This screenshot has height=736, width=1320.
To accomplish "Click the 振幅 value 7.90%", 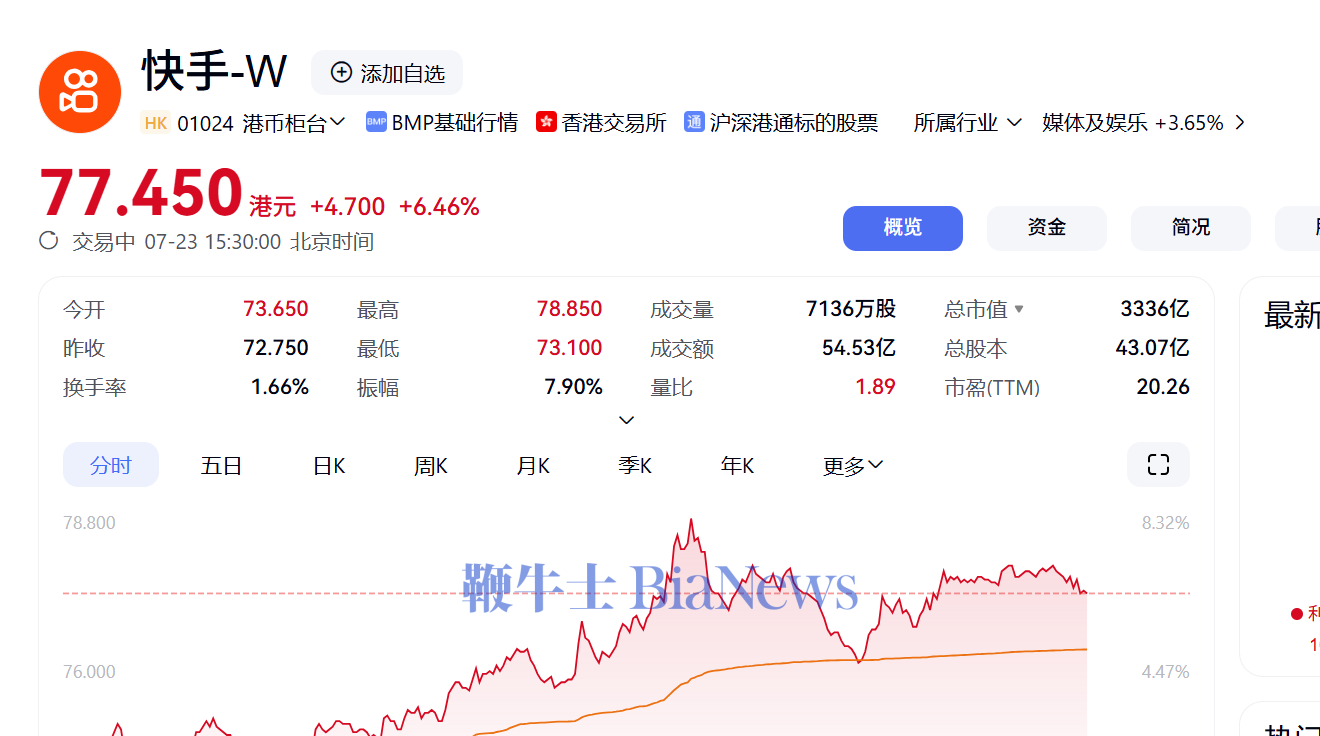I will (574, 387).
